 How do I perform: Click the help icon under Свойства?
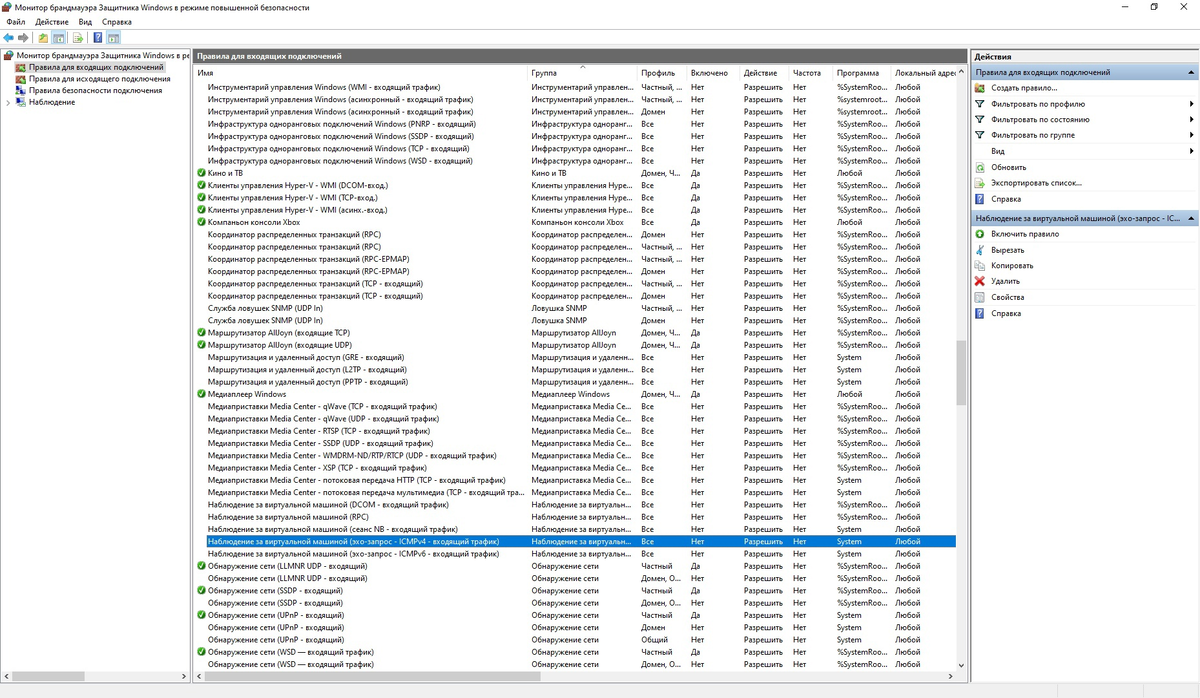981,313
